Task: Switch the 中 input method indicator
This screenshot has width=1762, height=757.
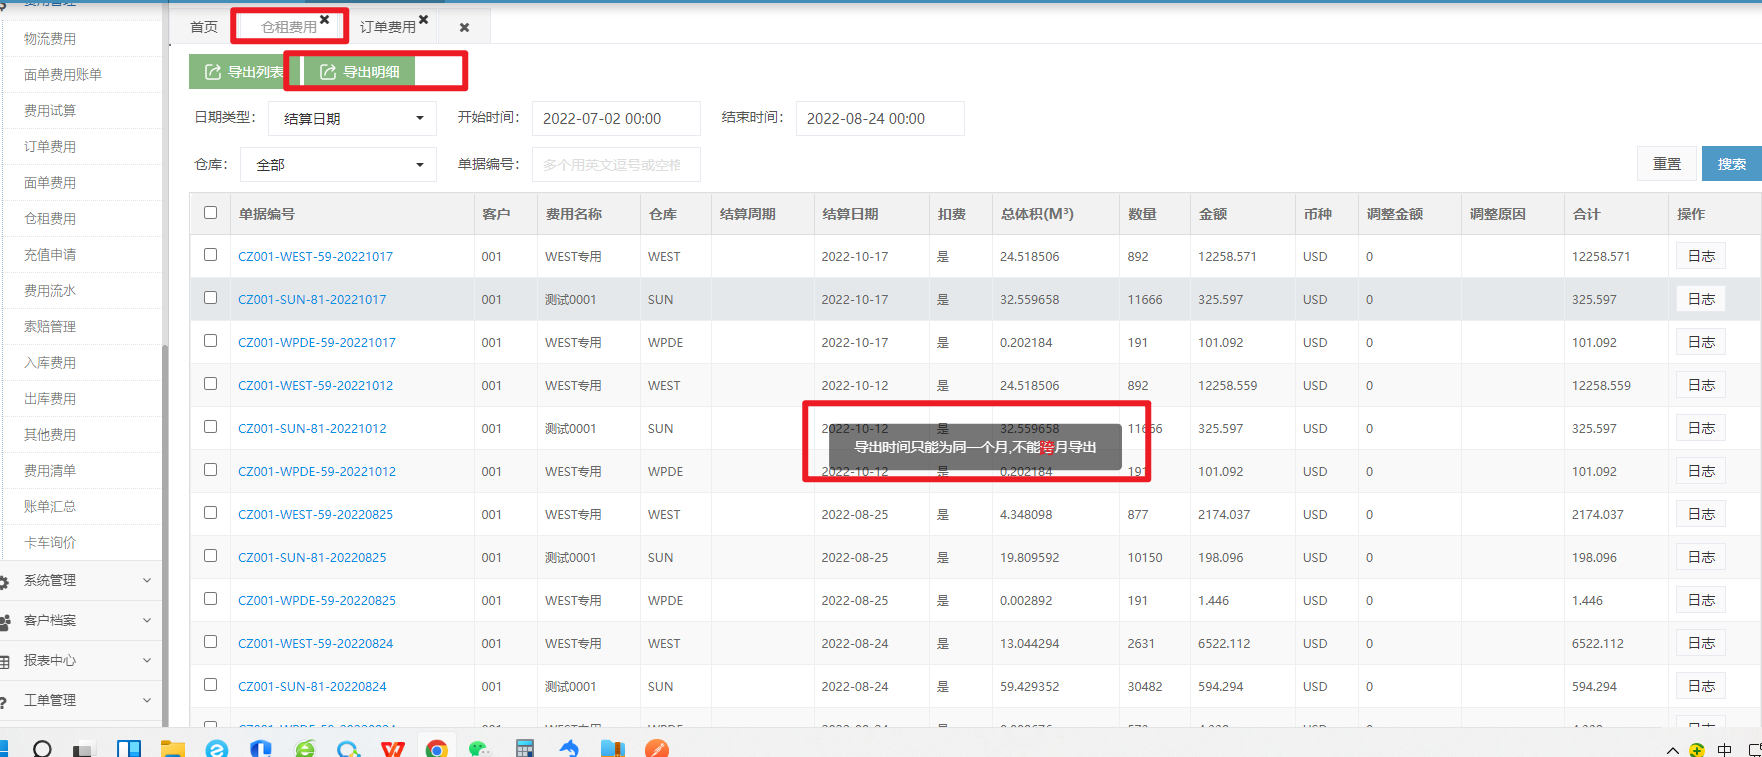Action: (1725, 749)
